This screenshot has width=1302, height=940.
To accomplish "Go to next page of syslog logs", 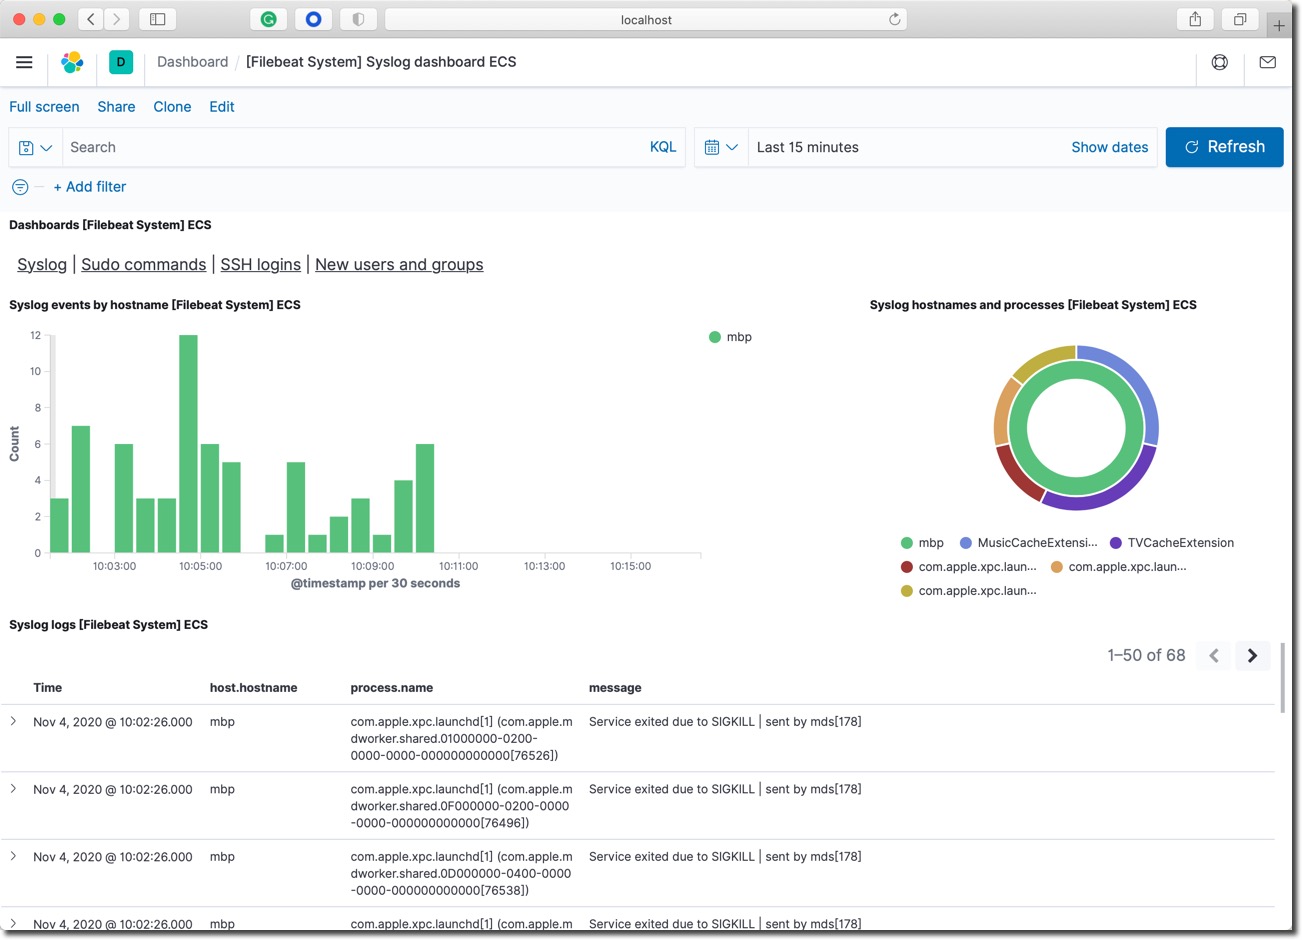I will tap(1252, 656).
